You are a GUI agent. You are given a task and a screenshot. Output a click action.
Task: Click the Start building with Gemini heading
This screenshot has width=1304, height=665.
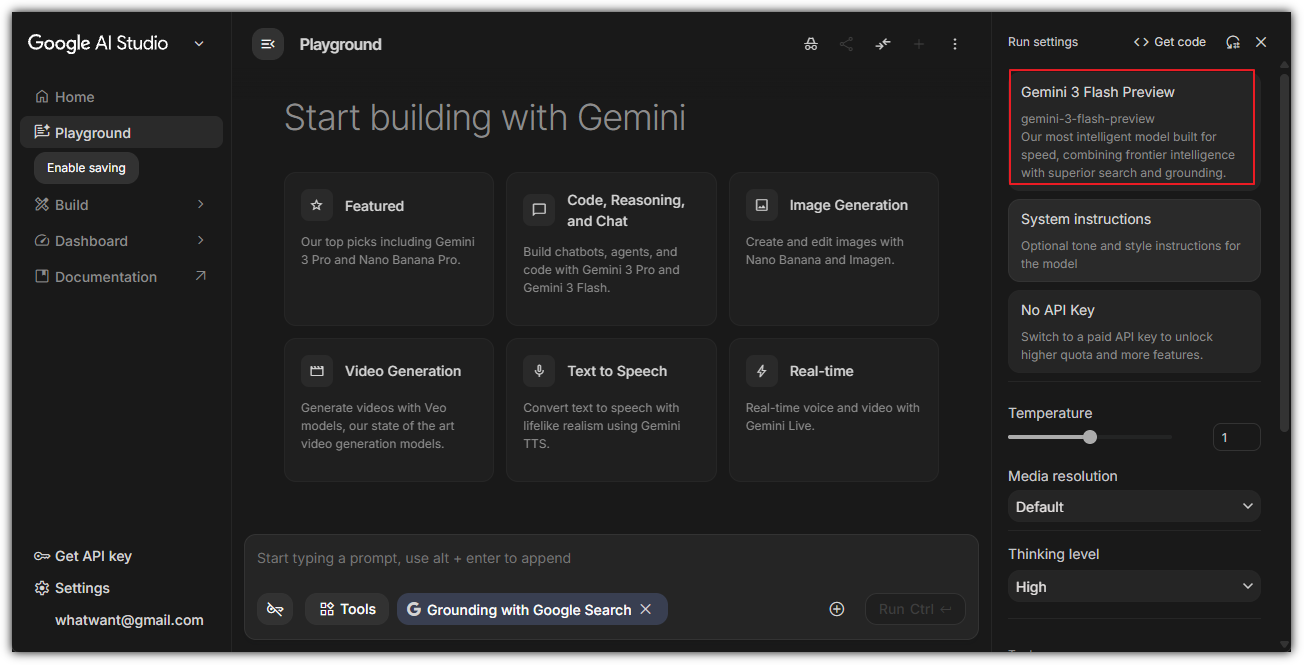point(485,117)
